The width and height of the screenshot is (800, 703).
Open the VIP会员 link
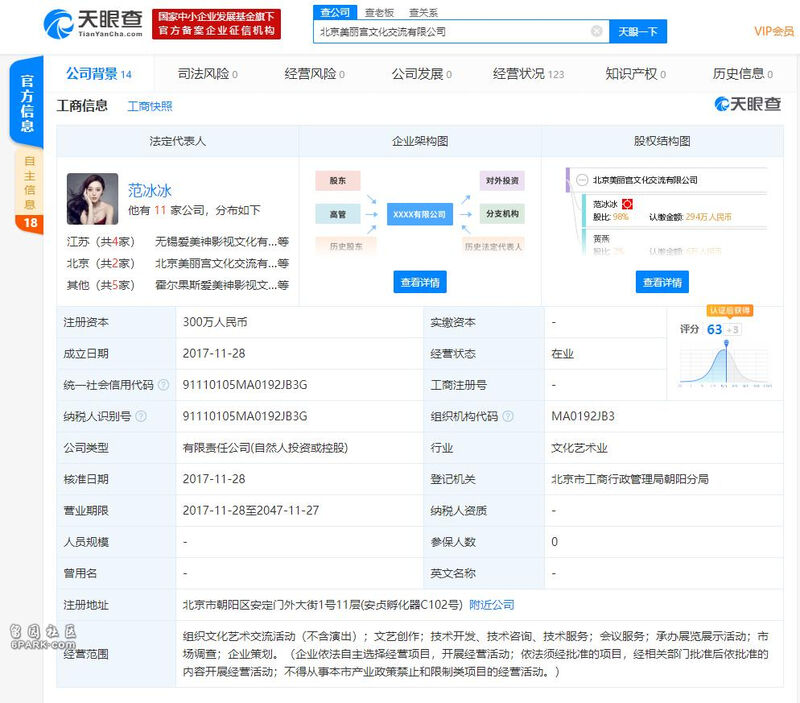click(774, 32)
